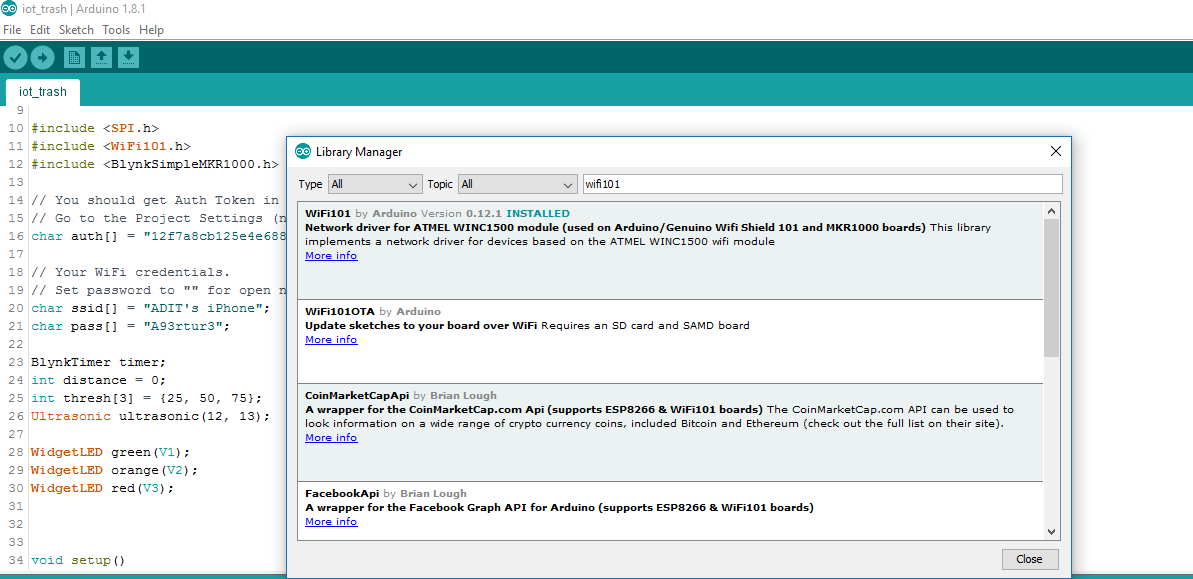Image resolution: width=1193 pixels, height=579 pixels.
Task: Click the Close button in Library Manager
Action: (1029, 559)
